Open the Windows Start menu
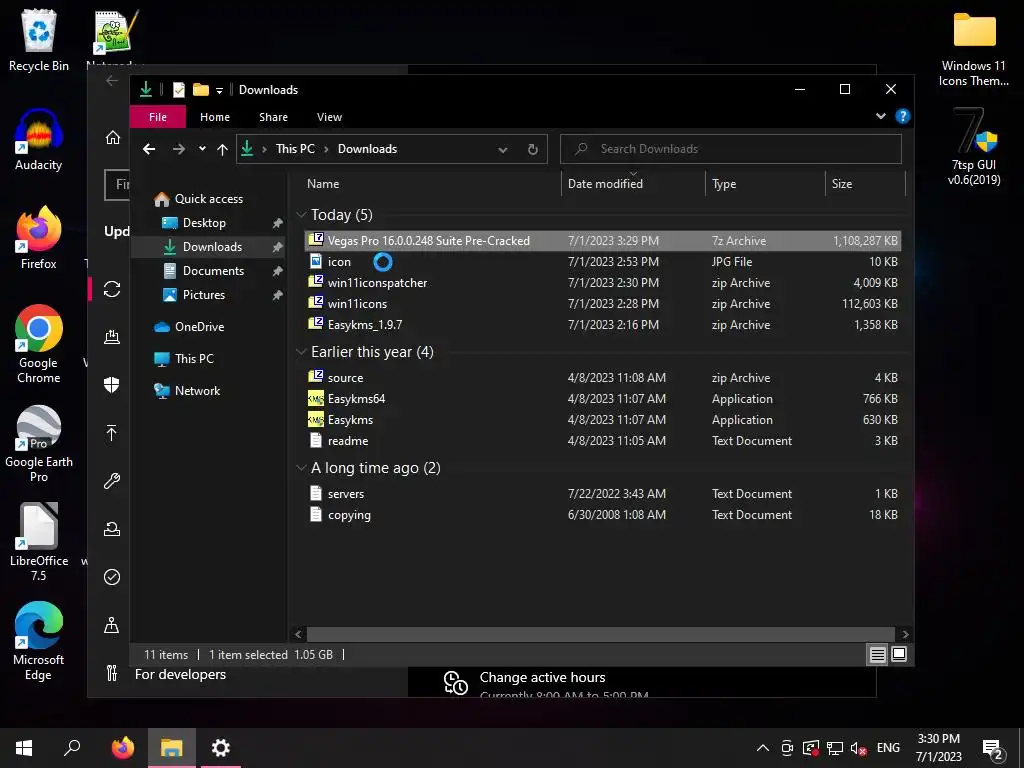The image size is (1024, 768). pyautogui.click(x=24, y=748)
